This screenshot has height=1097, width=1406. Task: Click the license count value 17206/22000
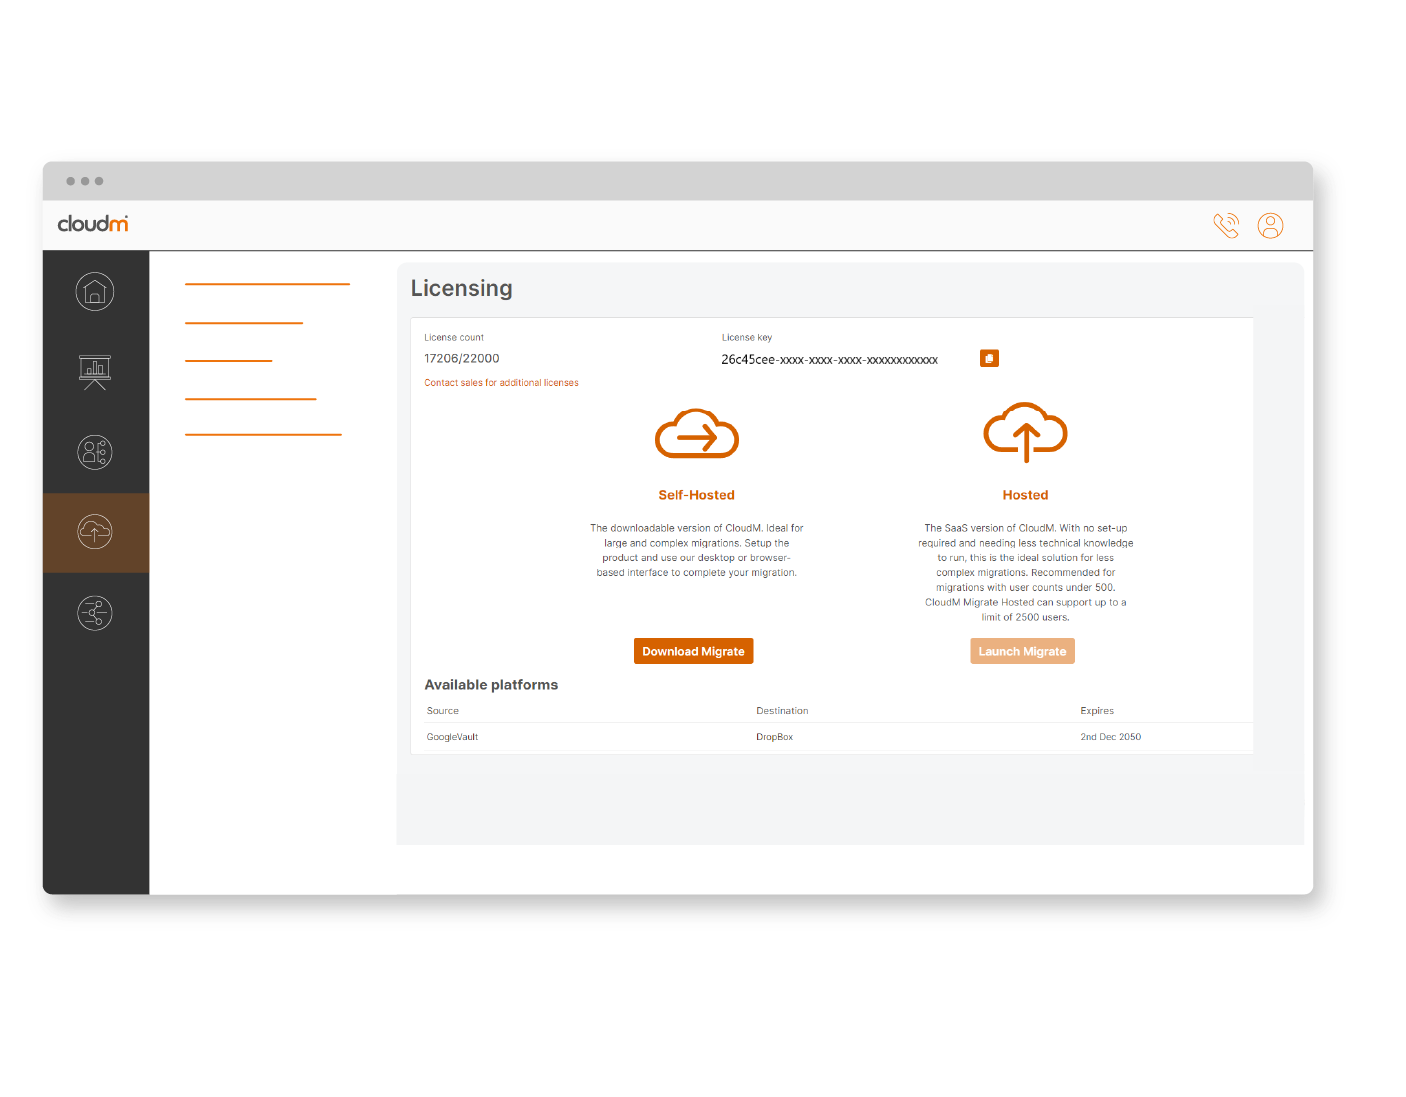461,358
